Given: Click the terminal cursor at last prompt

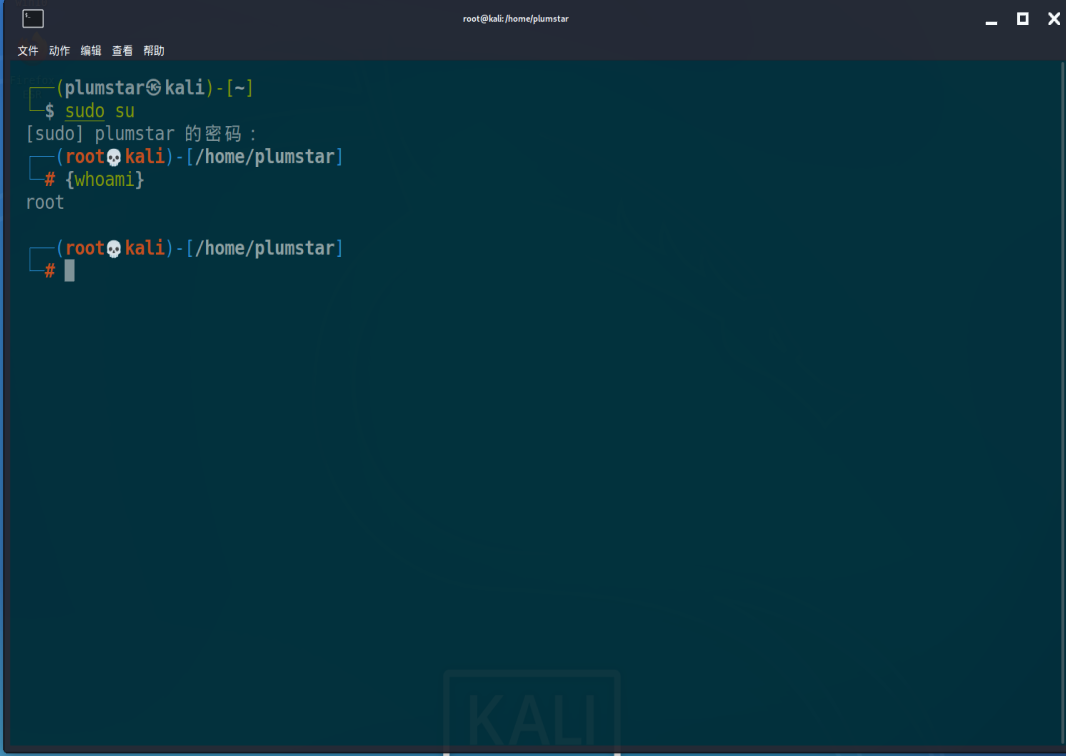Looking at the screenshot, I should (69, 271).
